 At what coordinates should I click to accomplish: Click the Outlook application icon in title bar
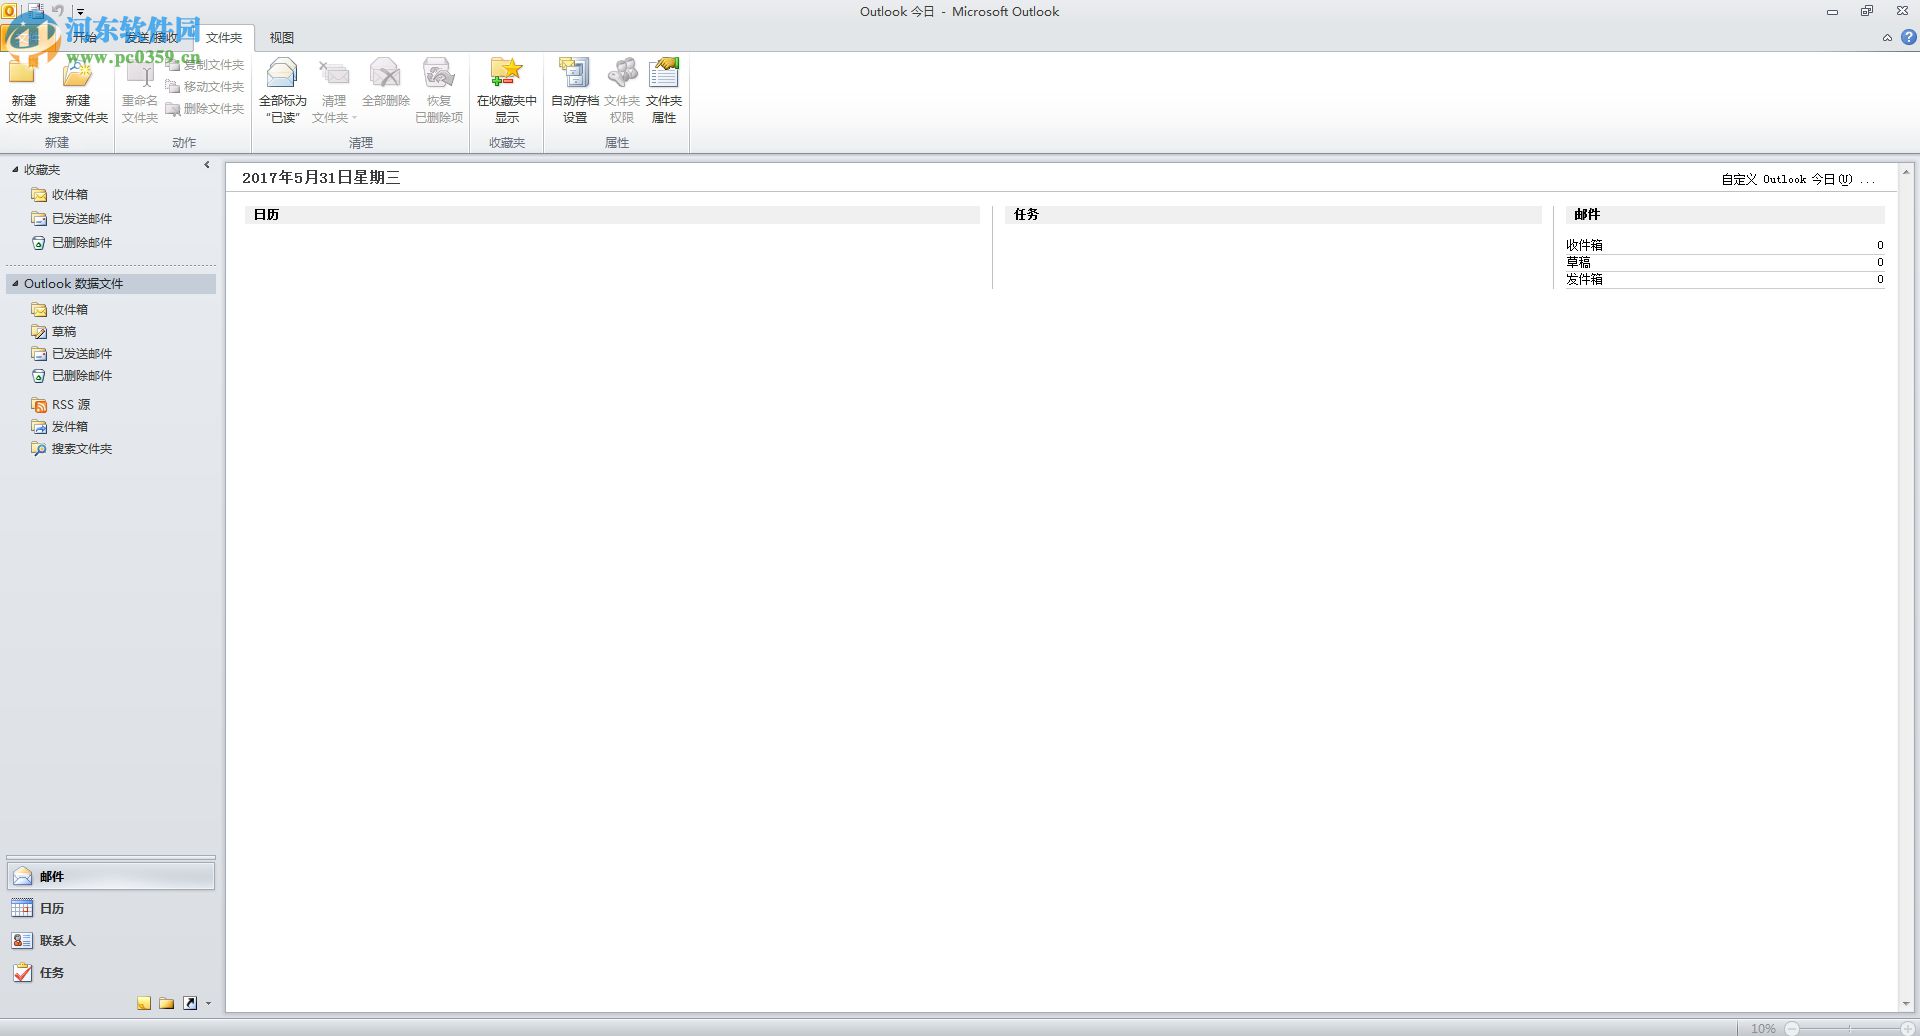[9, 11]
